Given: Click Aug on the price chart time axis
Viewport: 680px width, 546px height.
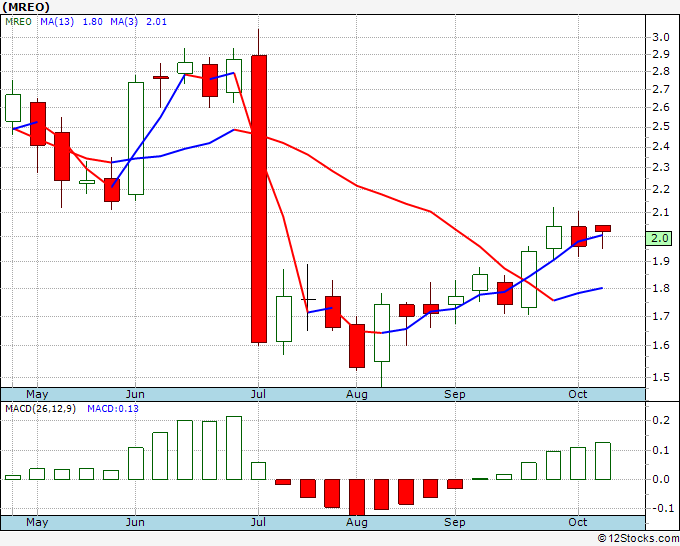Looking at the screenshot, I should tap(356, 394).
